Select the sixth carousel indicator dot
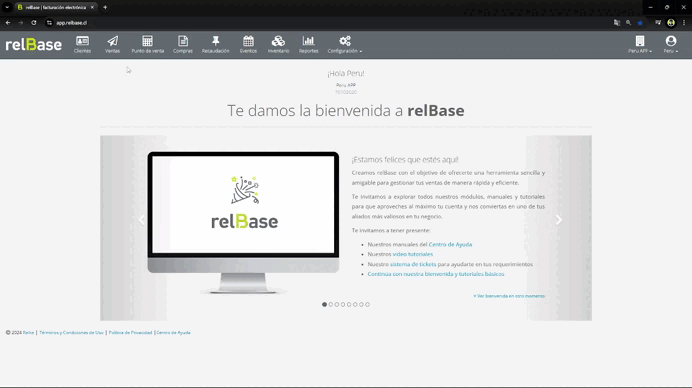 point(355,305)
